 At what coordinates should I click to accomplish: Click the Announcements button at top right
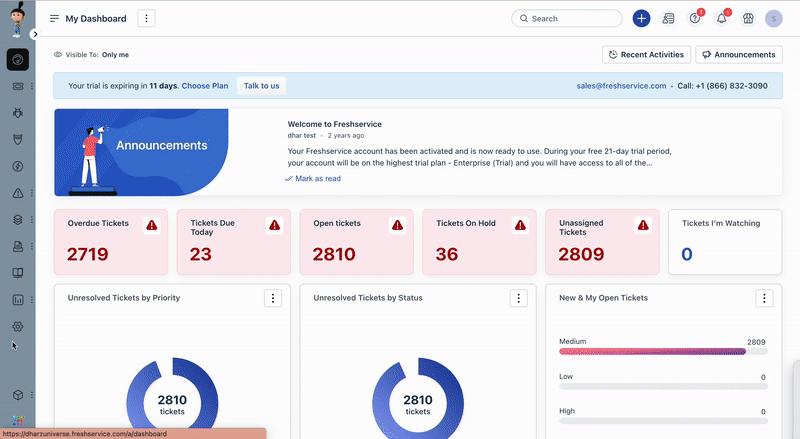(x=739, y=55)
